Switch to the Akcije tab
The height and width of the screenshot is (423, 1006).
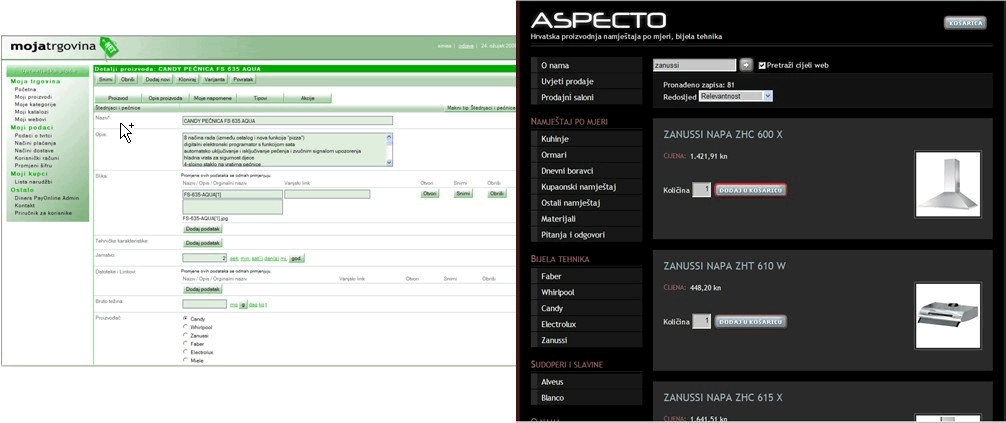pyautogui.click(x=308, y=98)
